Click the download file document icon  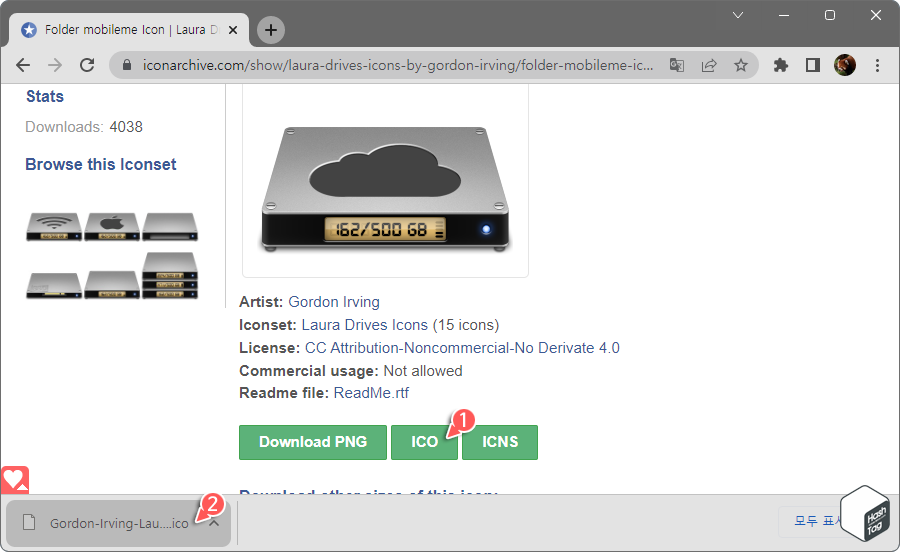pos(29,523)
